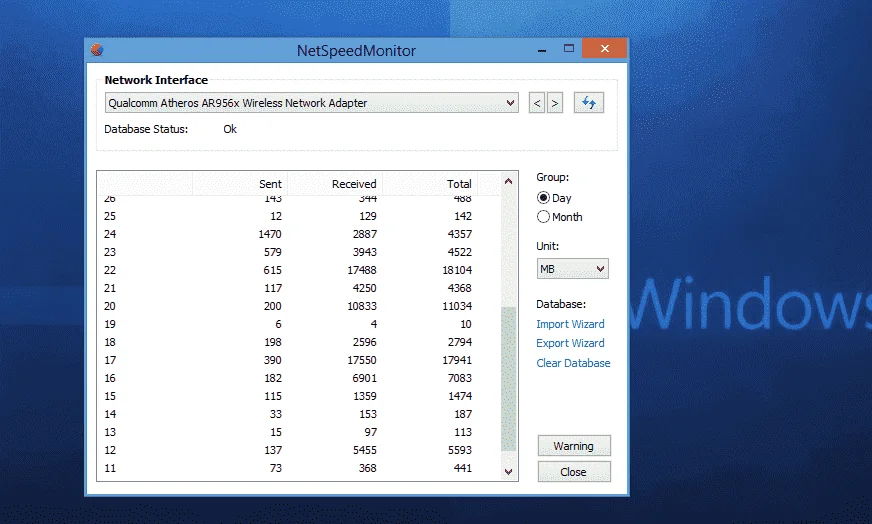
Task: Click the Total value 18104
Action: point(457,270)
